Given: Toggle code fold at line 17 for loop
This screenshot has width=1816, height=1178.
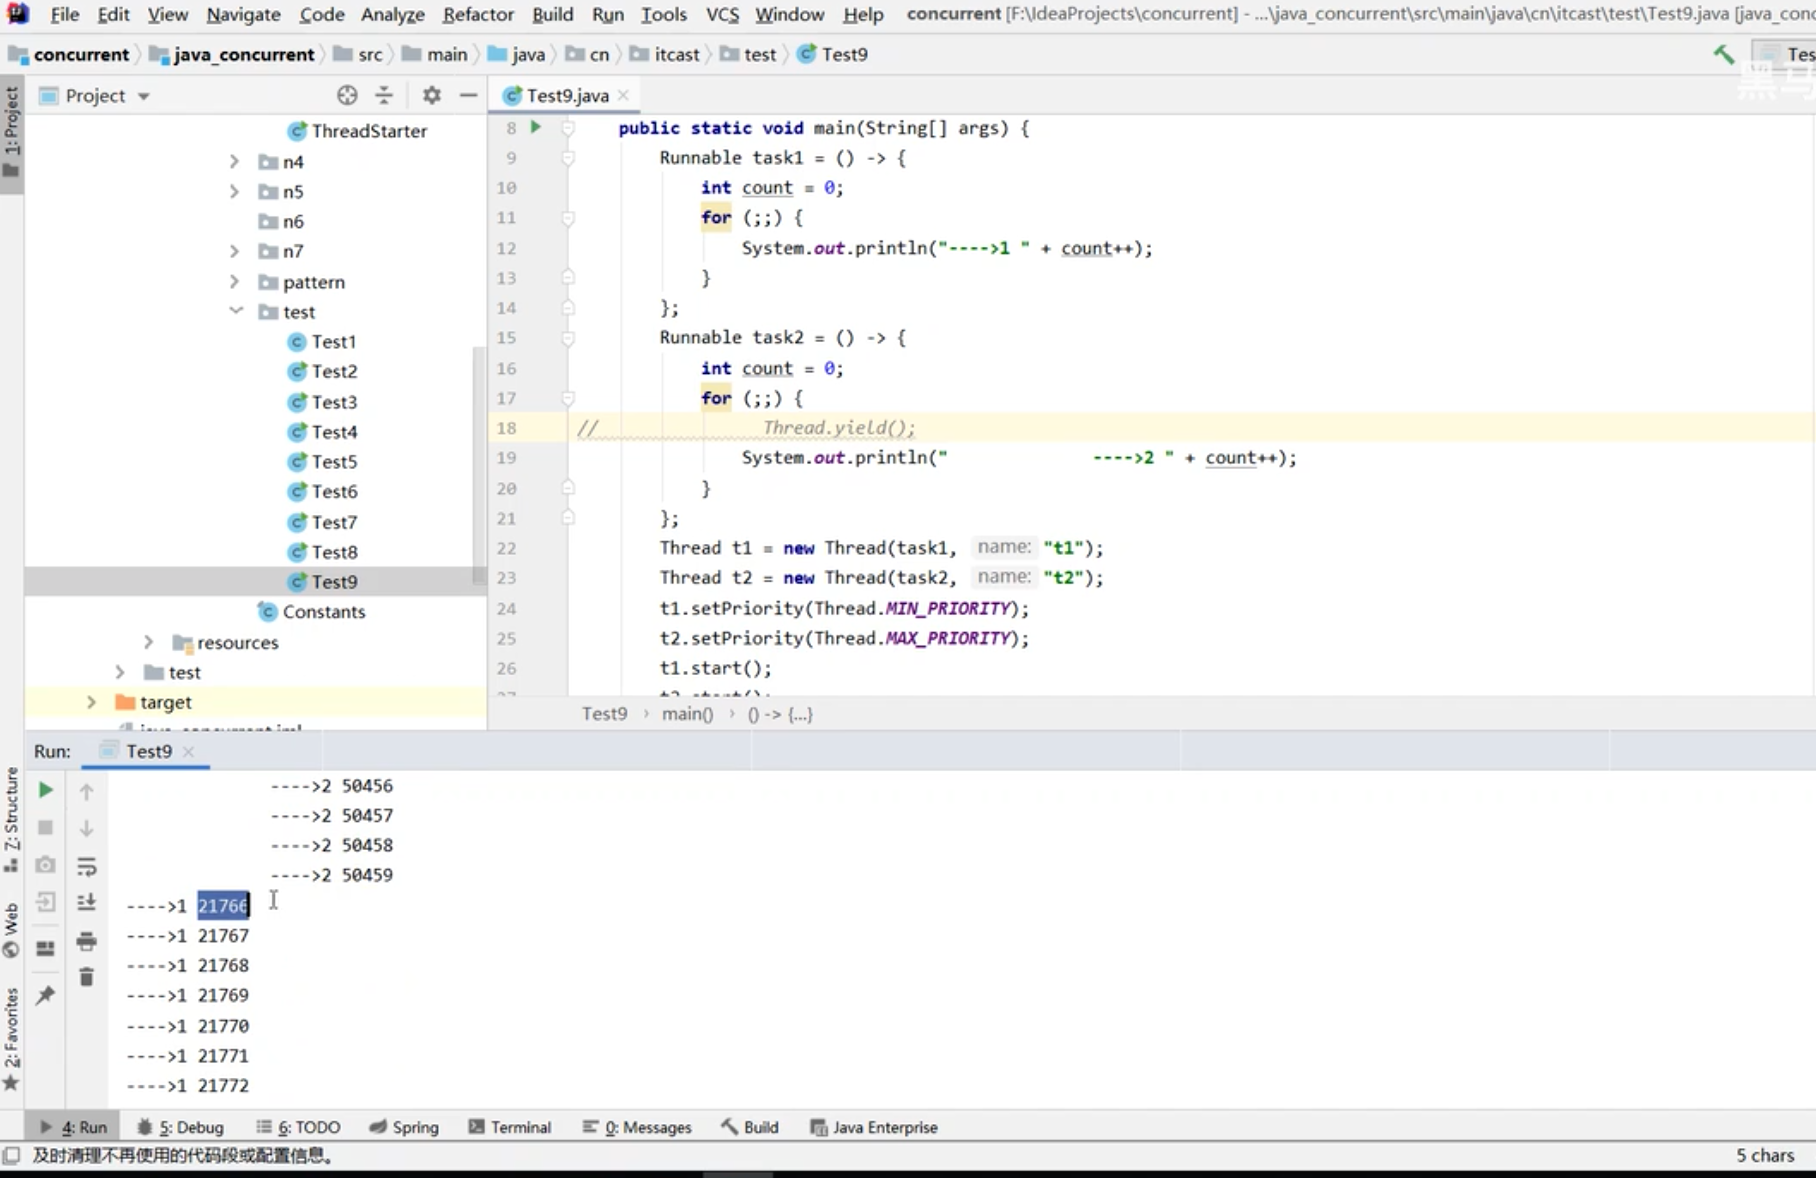Looking at the screenshot, I should pos(568,398).
